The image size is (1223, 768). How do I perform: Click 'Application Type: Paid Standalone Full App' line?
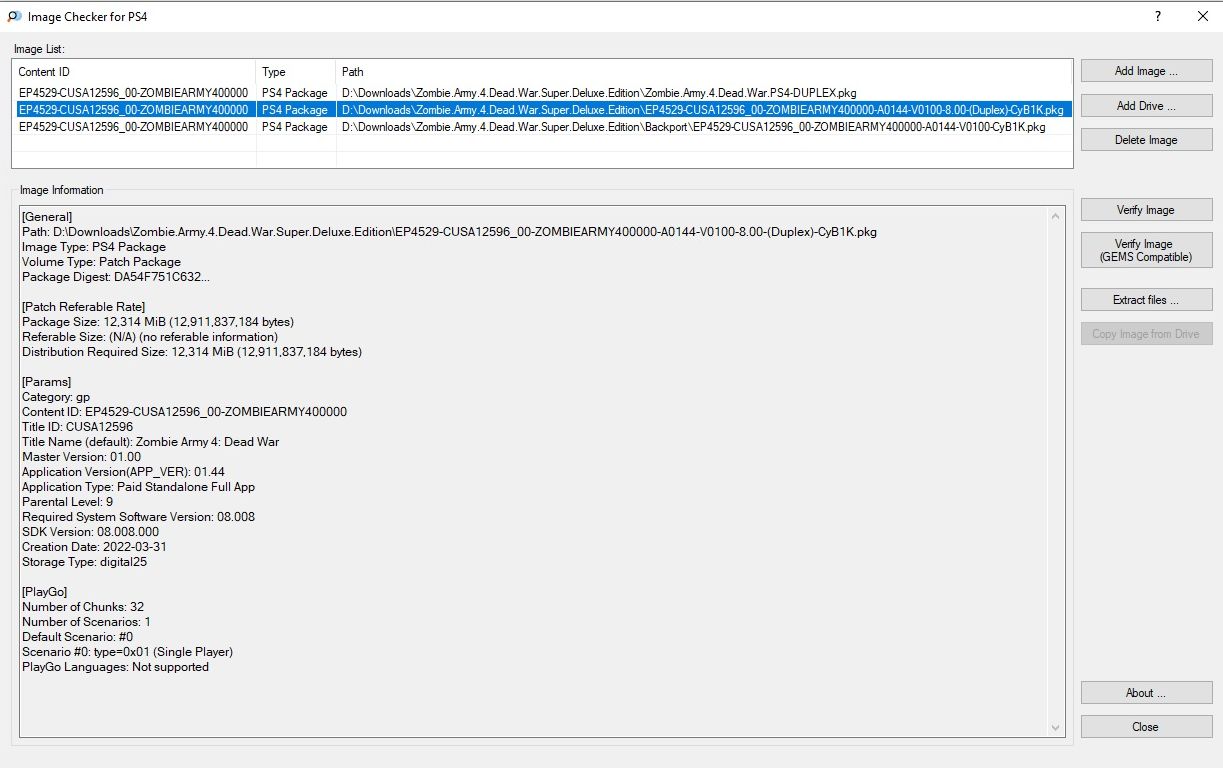click(x=138, y=487)
